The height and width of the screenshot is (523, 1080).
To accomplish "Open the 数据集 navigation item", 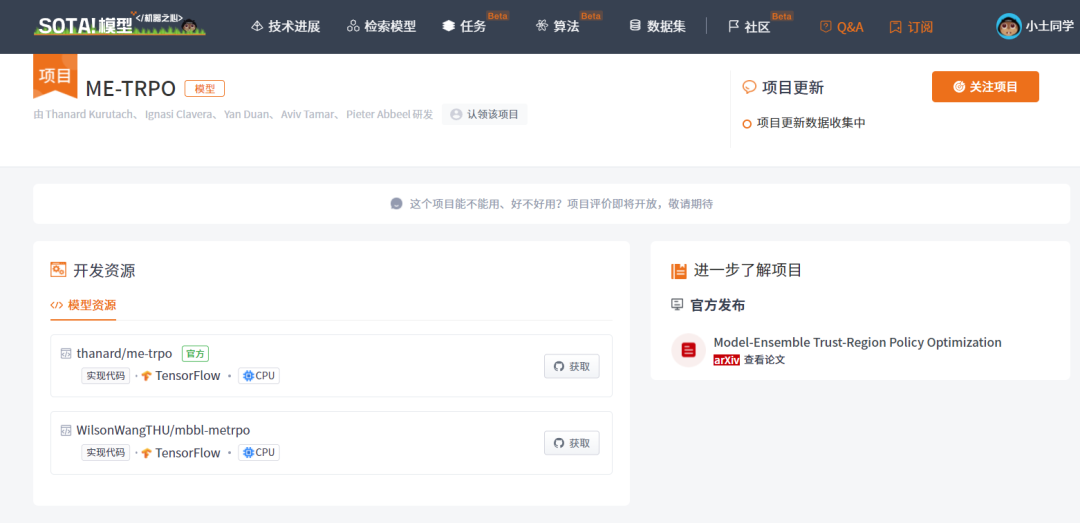I will point(657,27).
